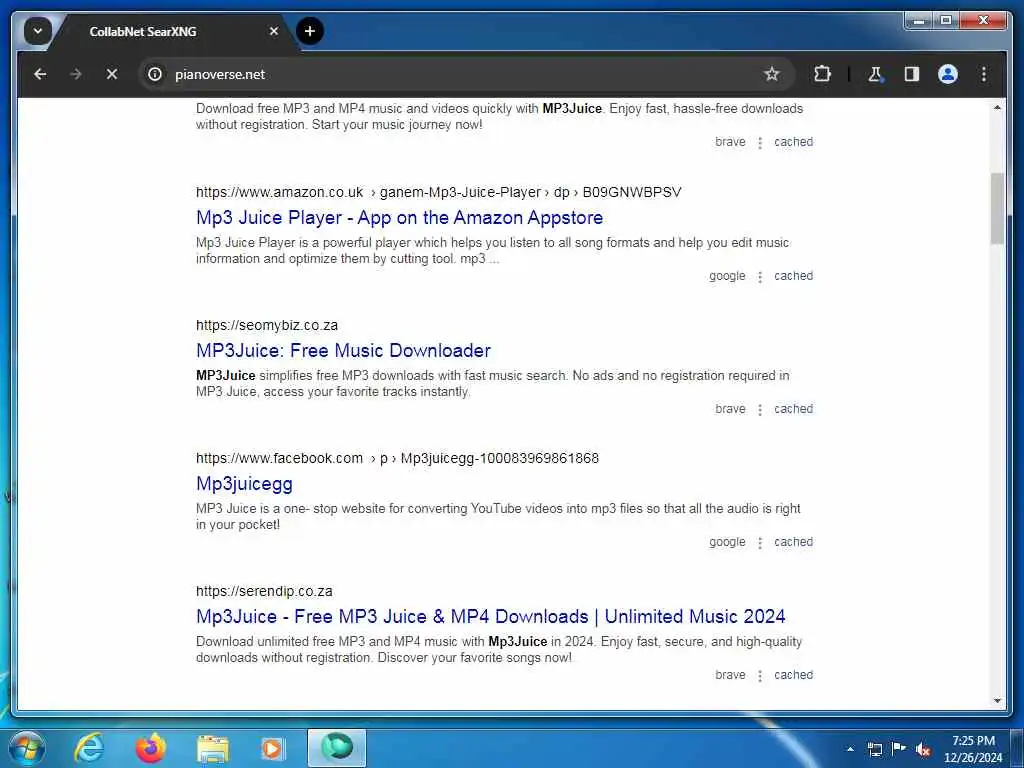
Task: Open three-dot options for top snippet
Action: [x=760, y=143]
